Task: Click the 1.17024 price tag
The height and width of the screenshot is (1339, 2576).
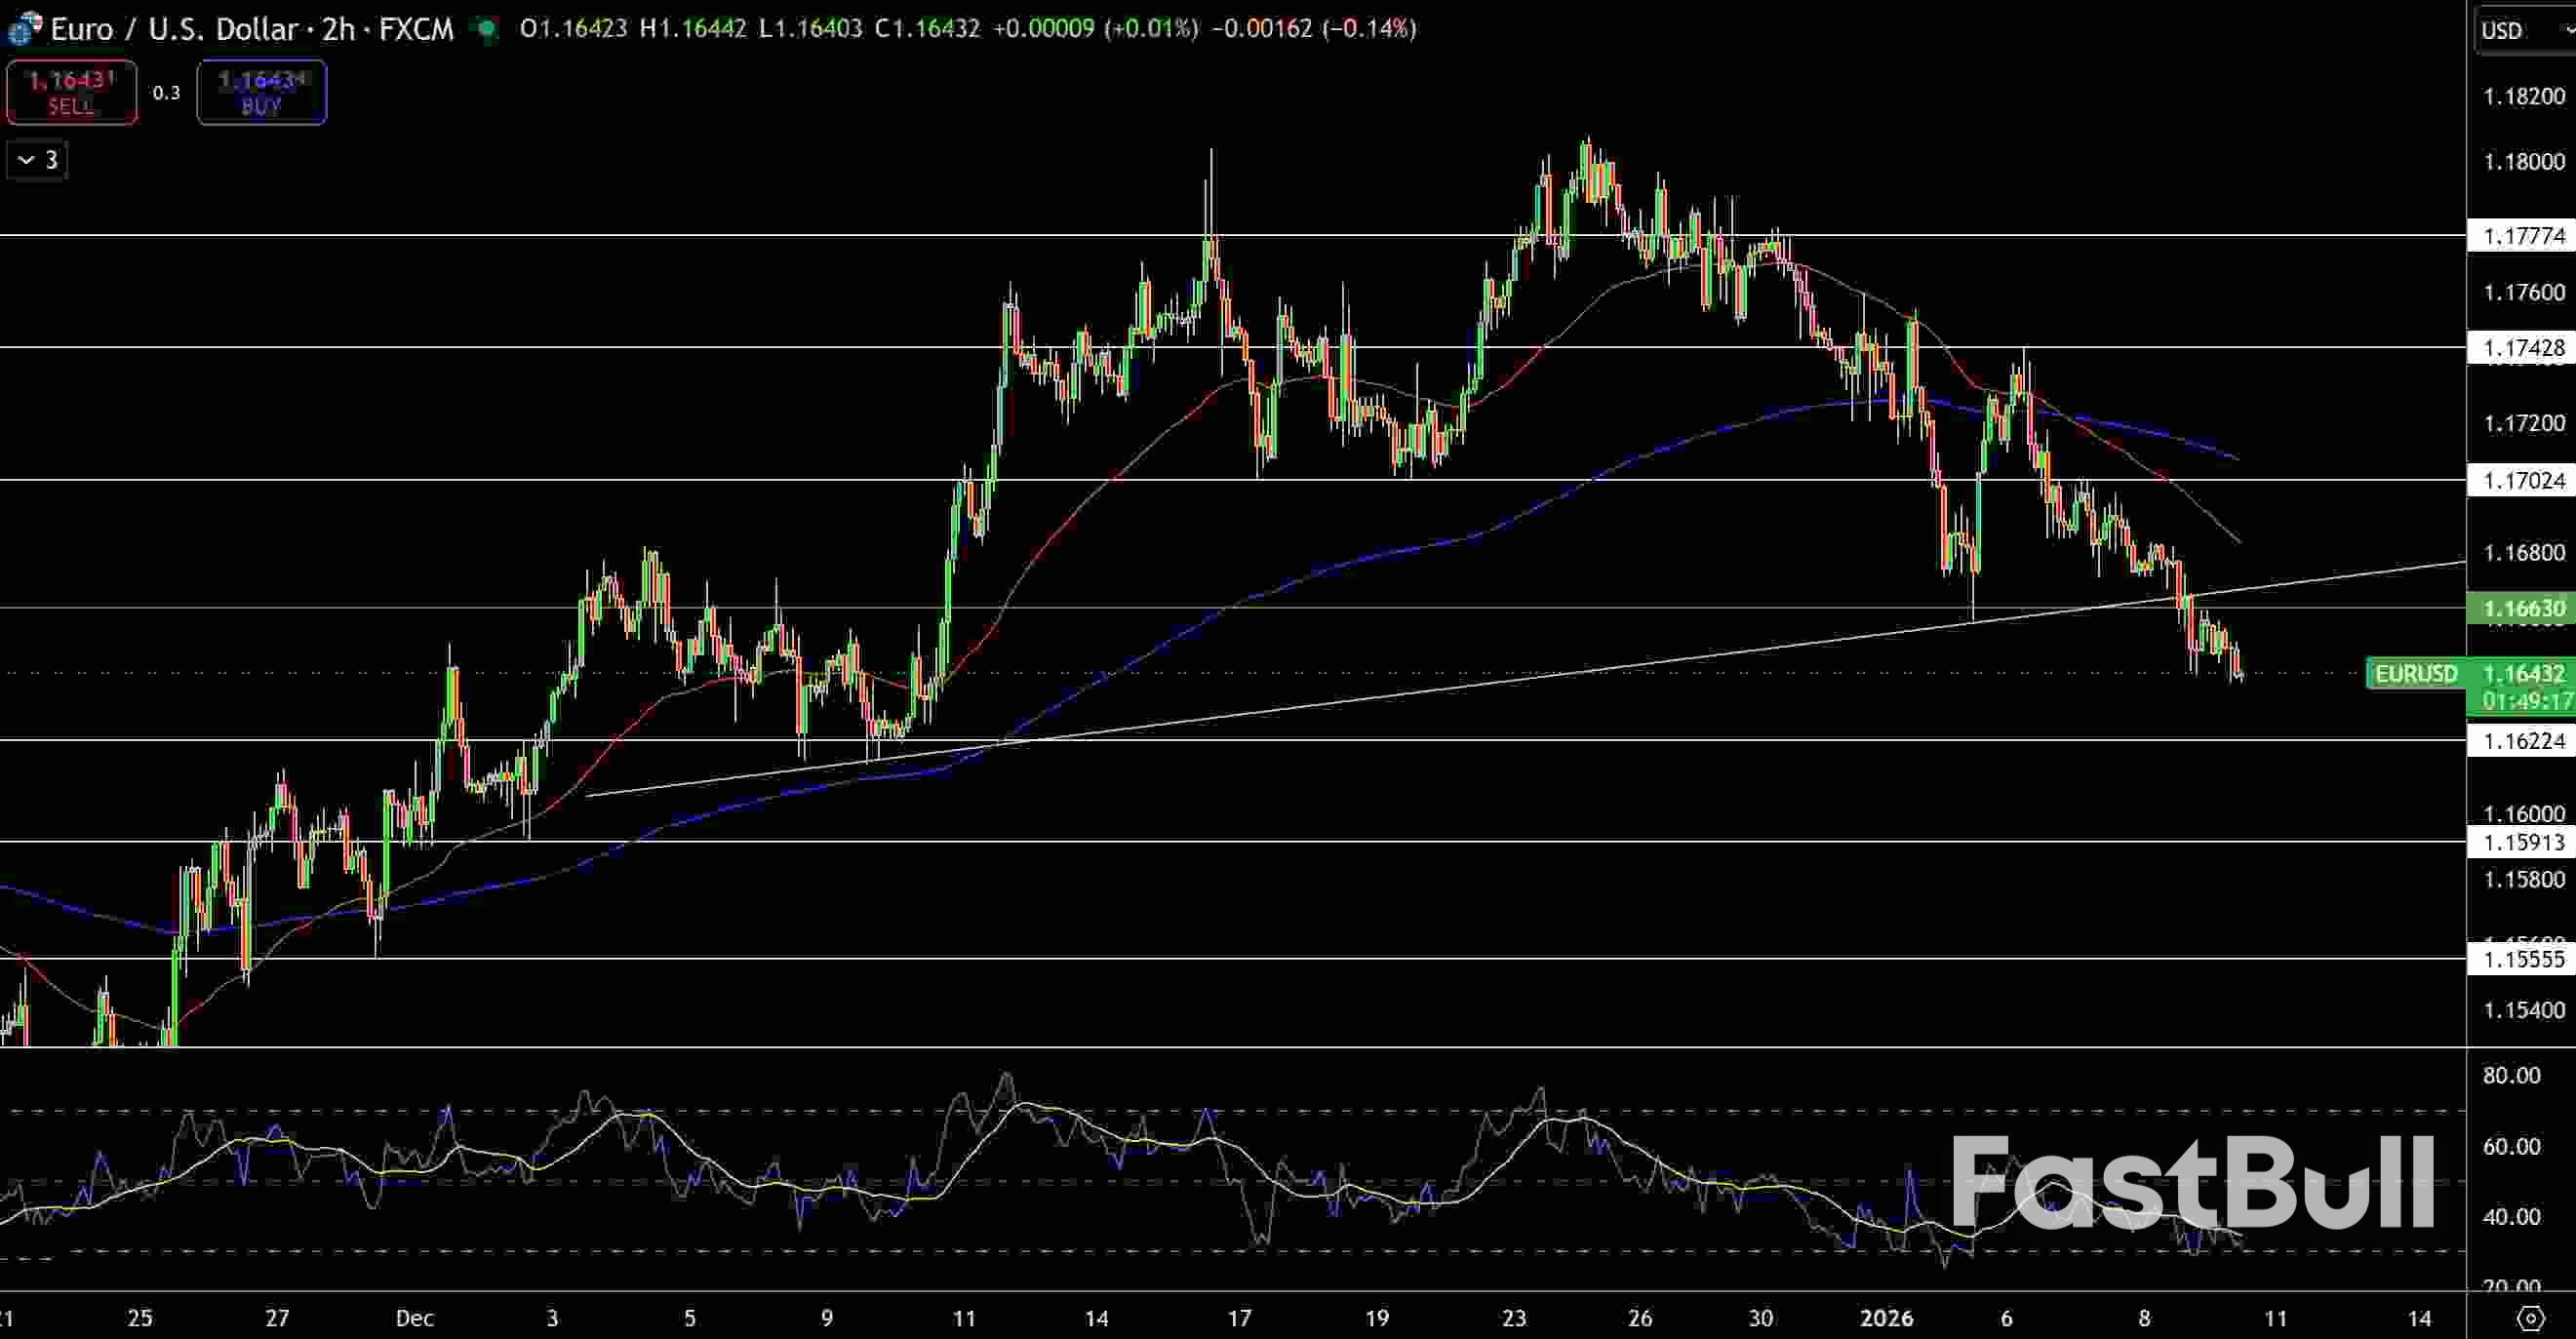Action: (x=2524, y=481)
